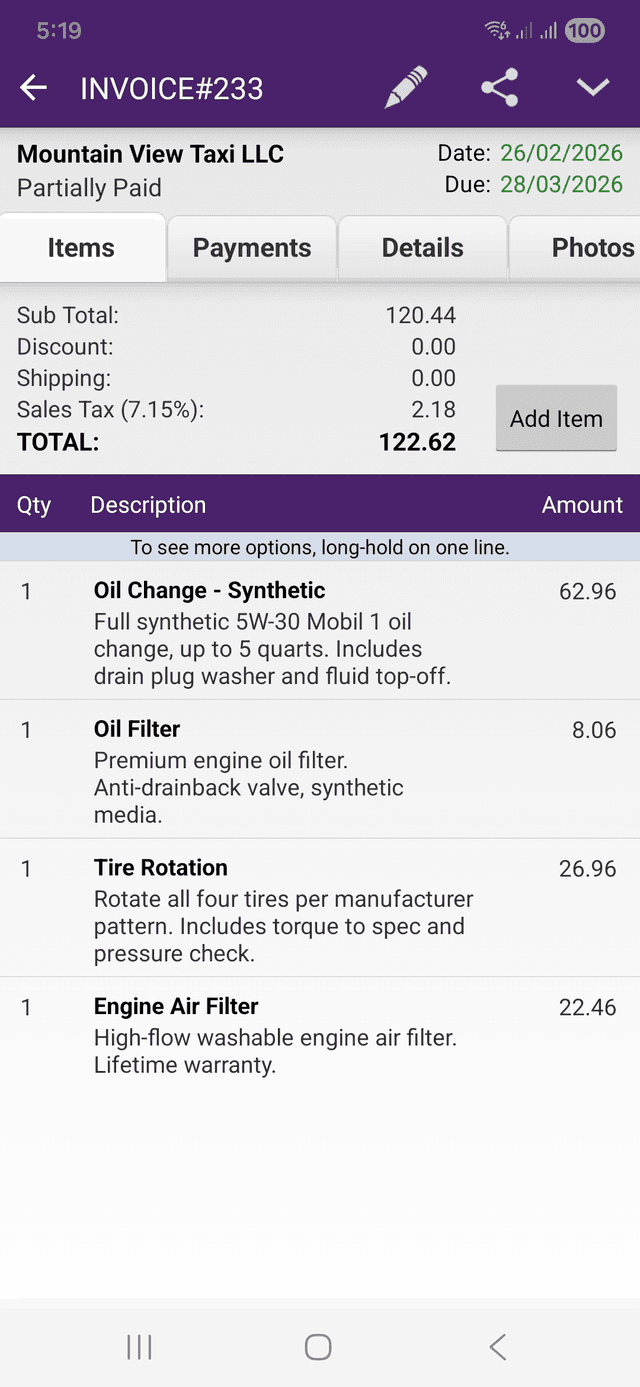
Task: Expand the invoice options with the chevron
Action: pos(592,87)
